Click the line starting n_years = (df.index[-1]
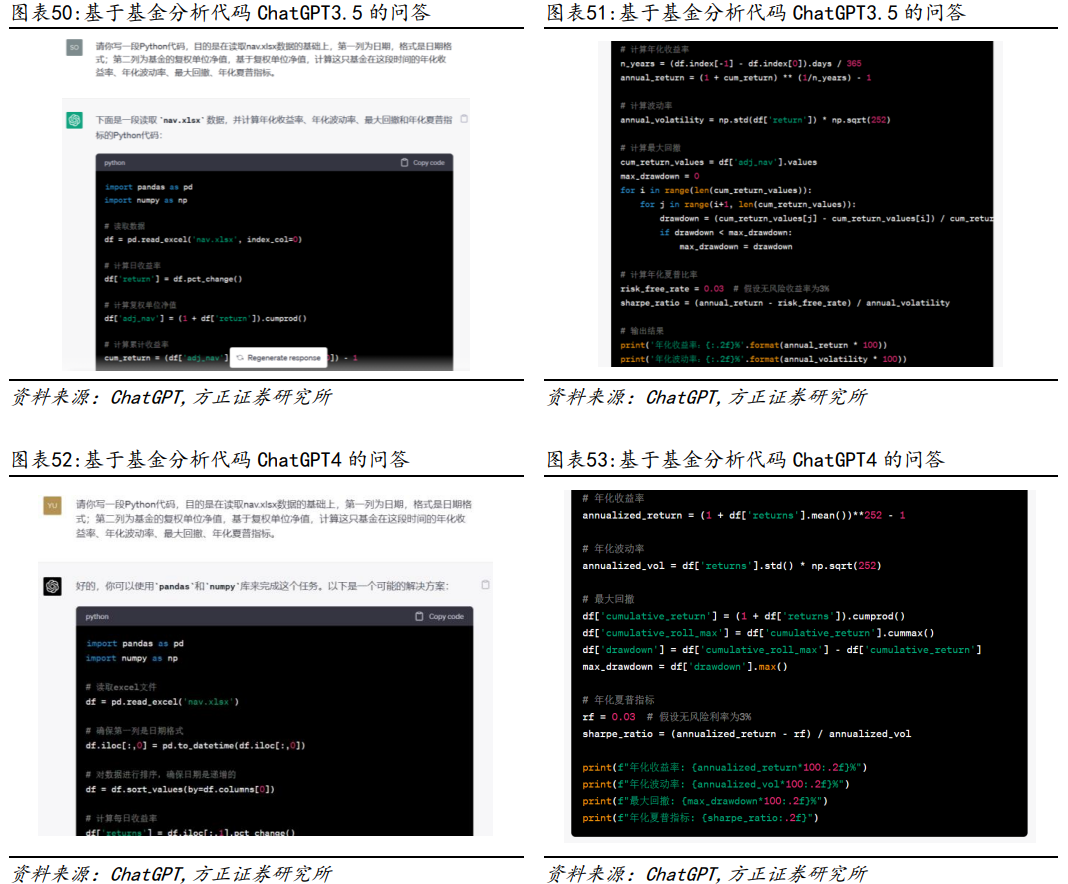The width and height of the screenshot is (1068, 884). (x=740, y=63)
